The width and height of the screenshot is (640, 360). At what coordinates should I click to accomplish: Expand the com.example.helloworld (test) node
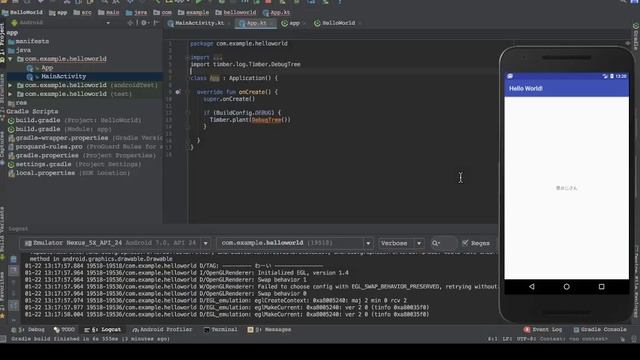(11, 94)
